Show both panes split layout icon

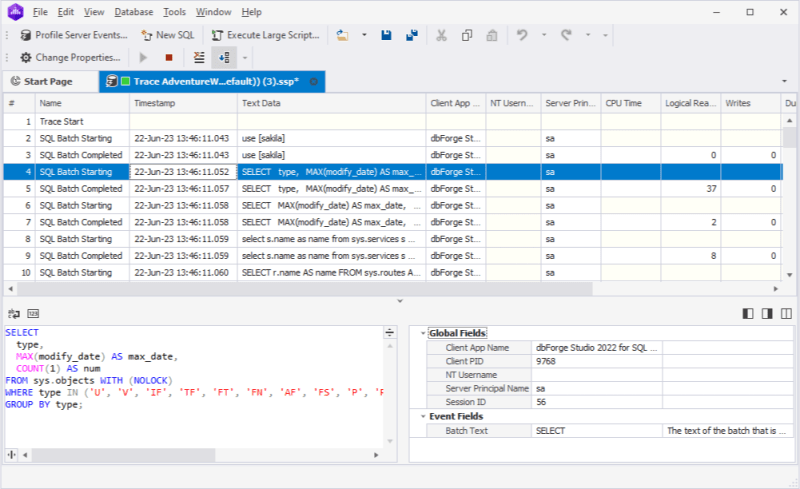786,313
